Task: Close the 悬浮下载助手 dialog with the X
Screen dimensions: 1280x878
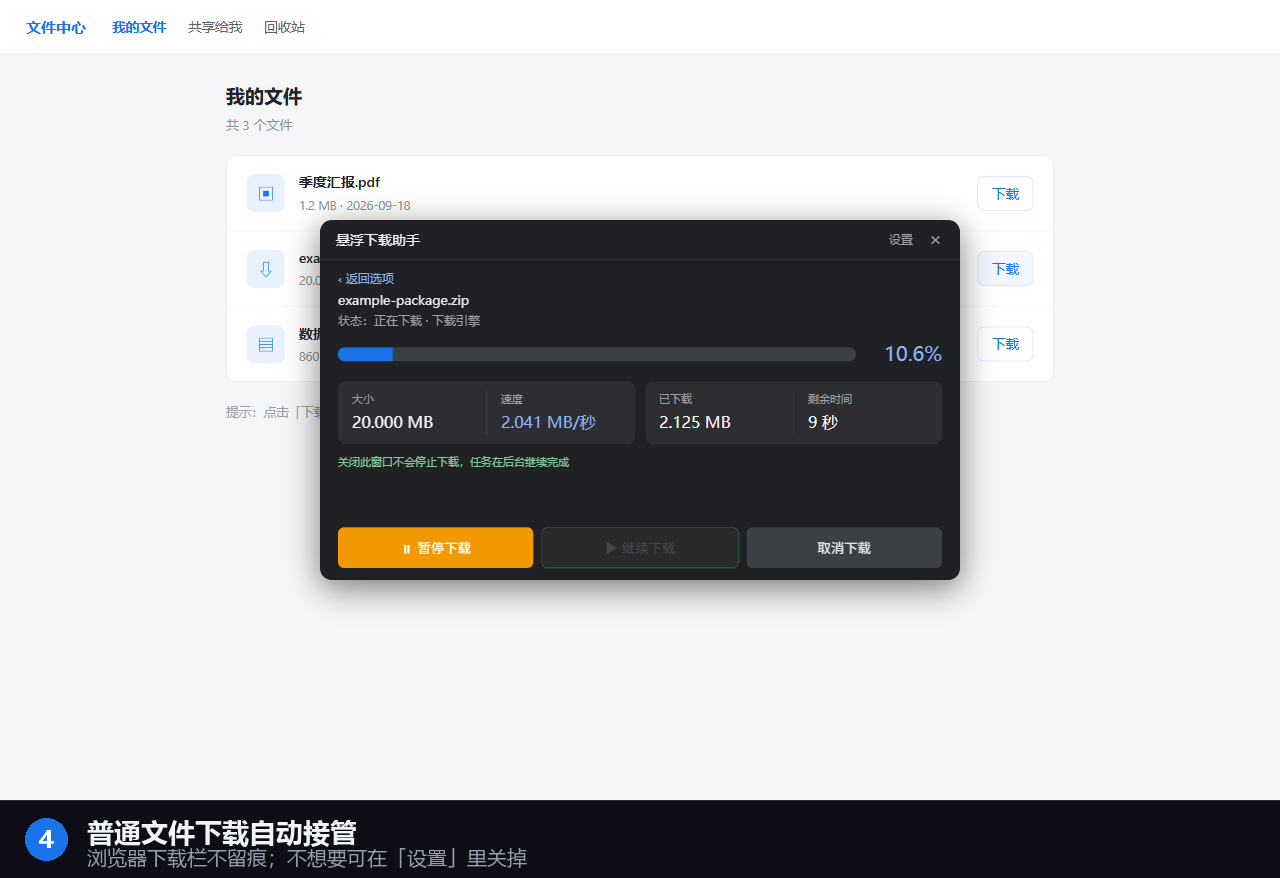Action: 935,240
